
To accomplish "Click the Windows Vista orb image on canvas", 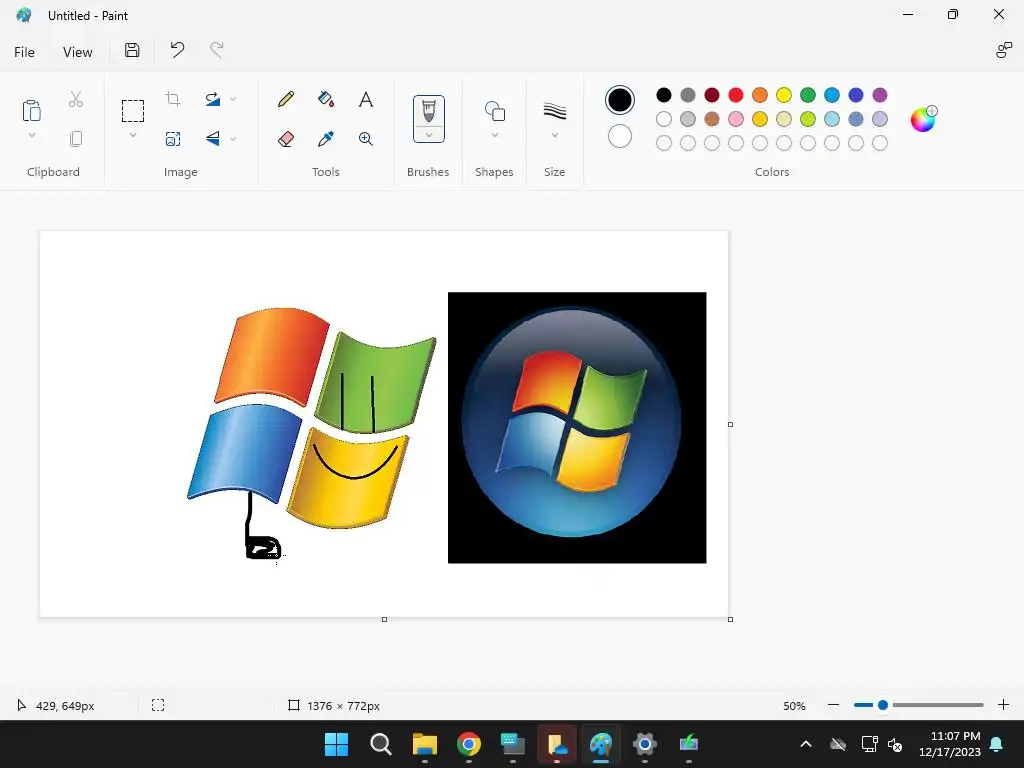I will pos(577,428).
